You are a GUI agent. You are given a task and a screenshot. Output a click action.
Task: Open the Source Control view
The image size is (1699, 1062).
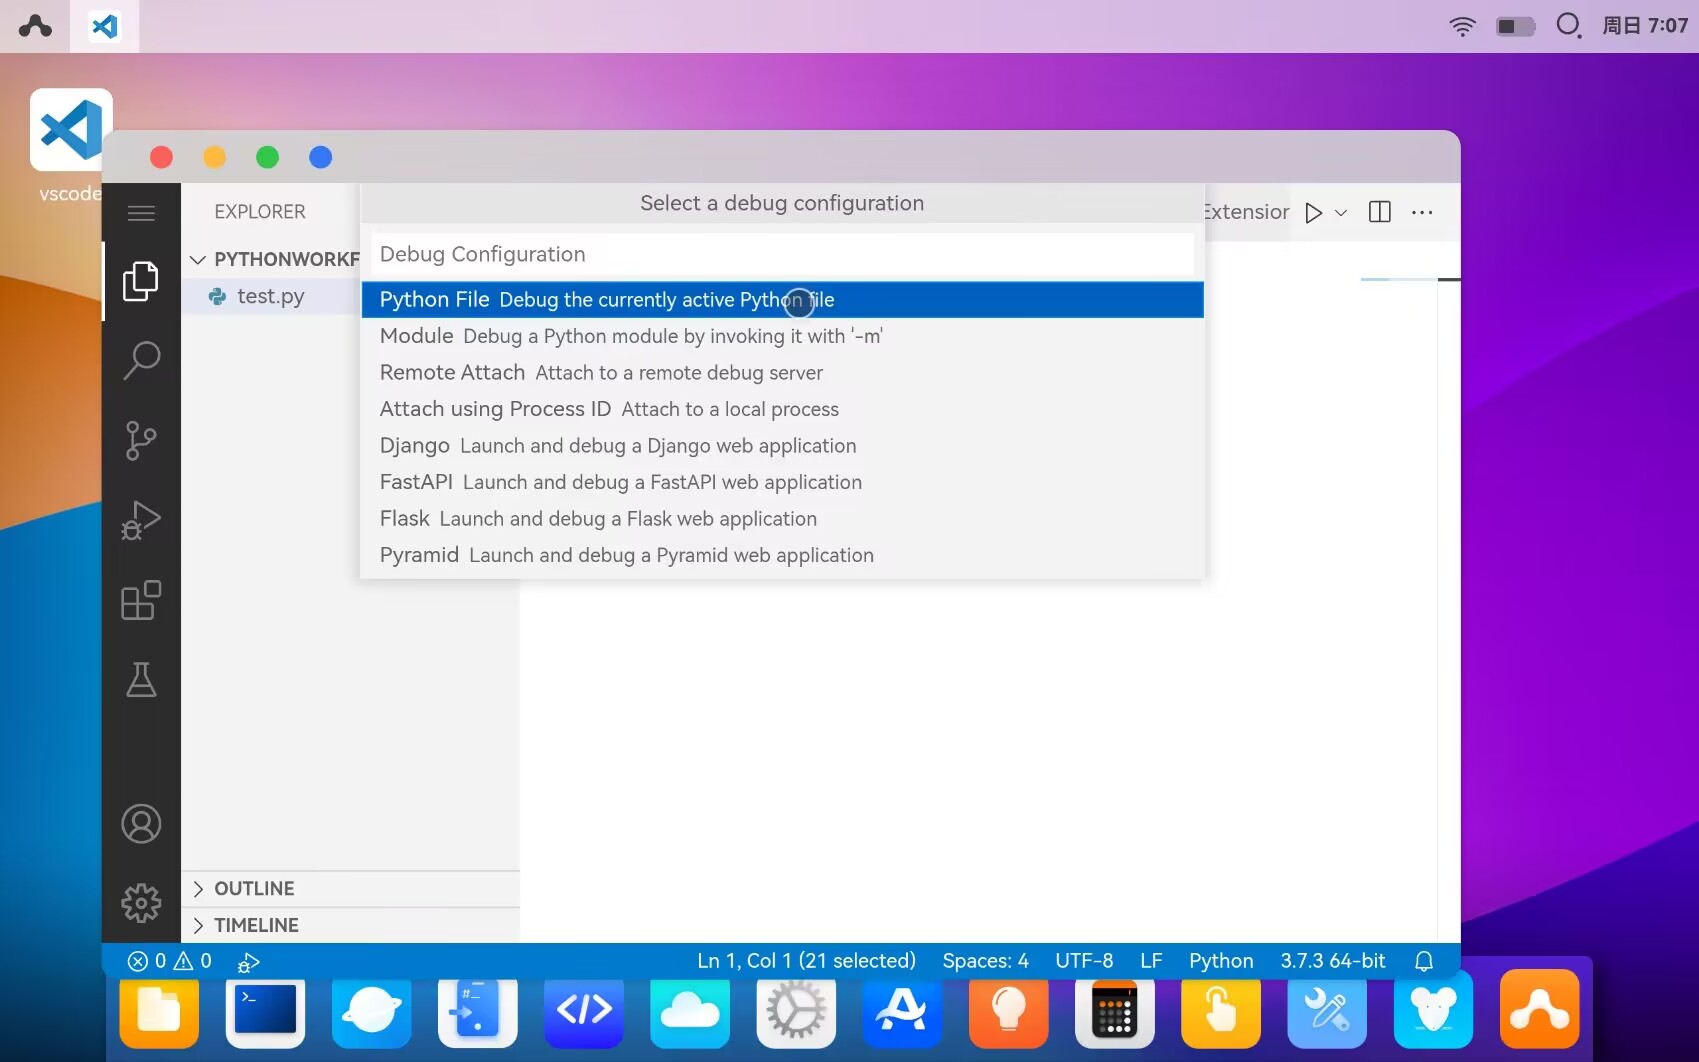point(141,440)
